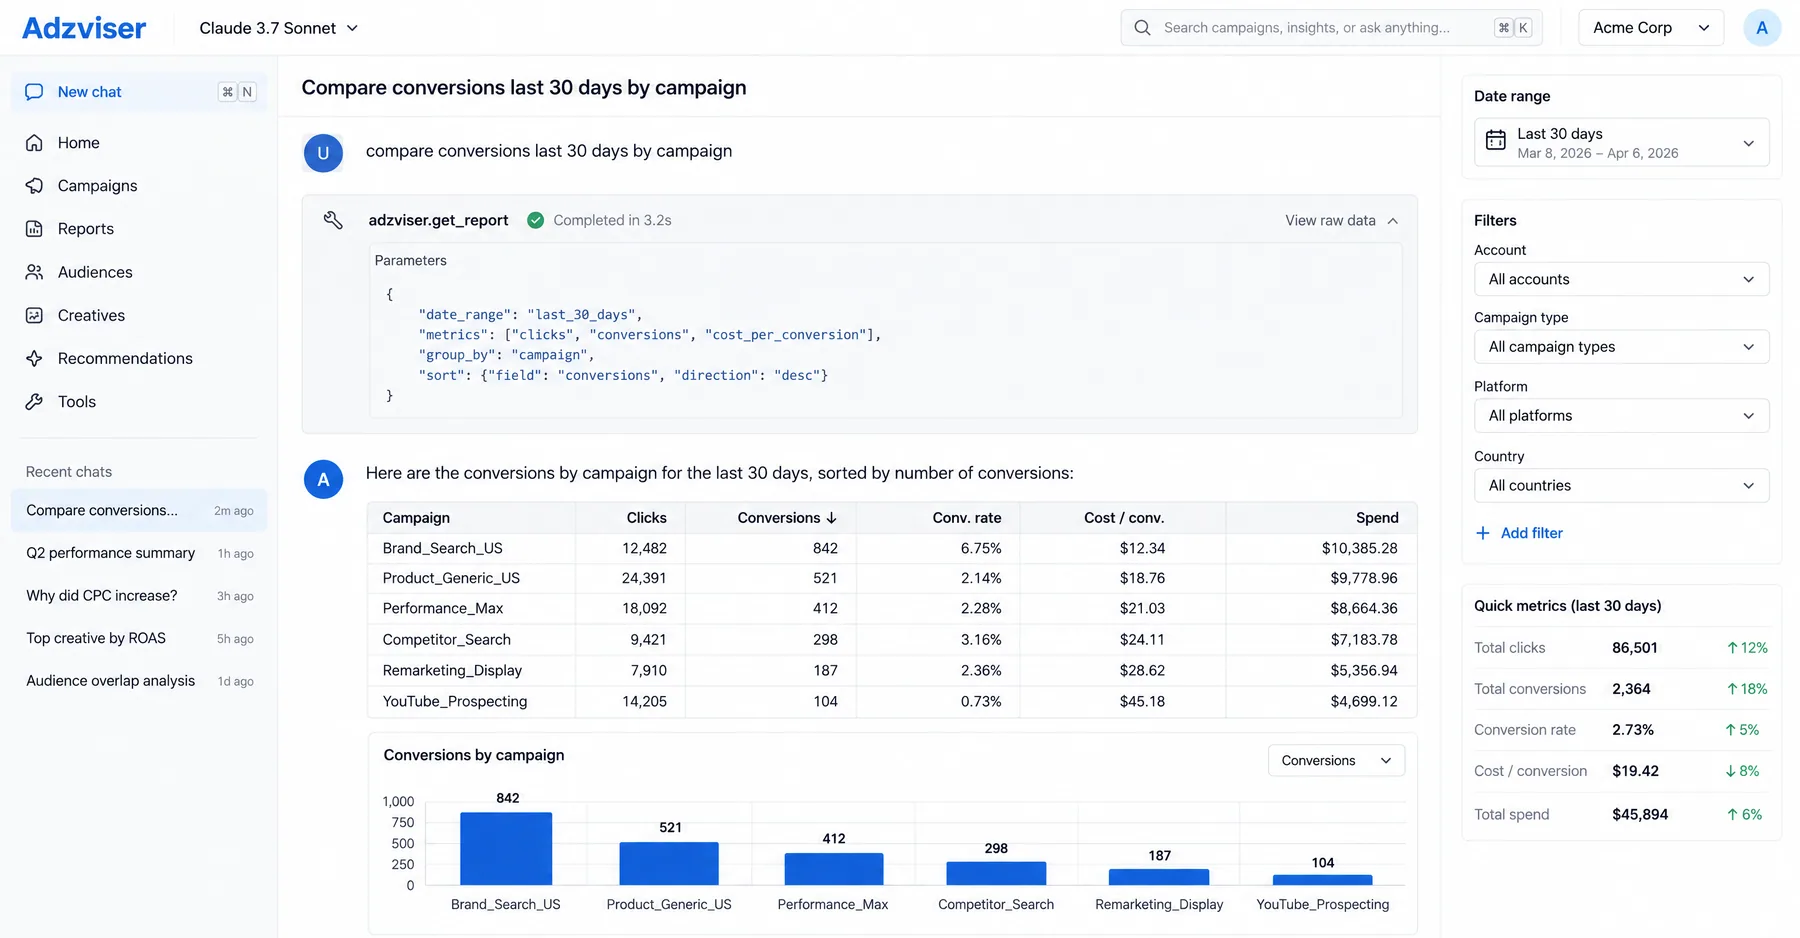Click the Audiences people icon
This screenshot has height=938, width=1800.
[34, 272]
